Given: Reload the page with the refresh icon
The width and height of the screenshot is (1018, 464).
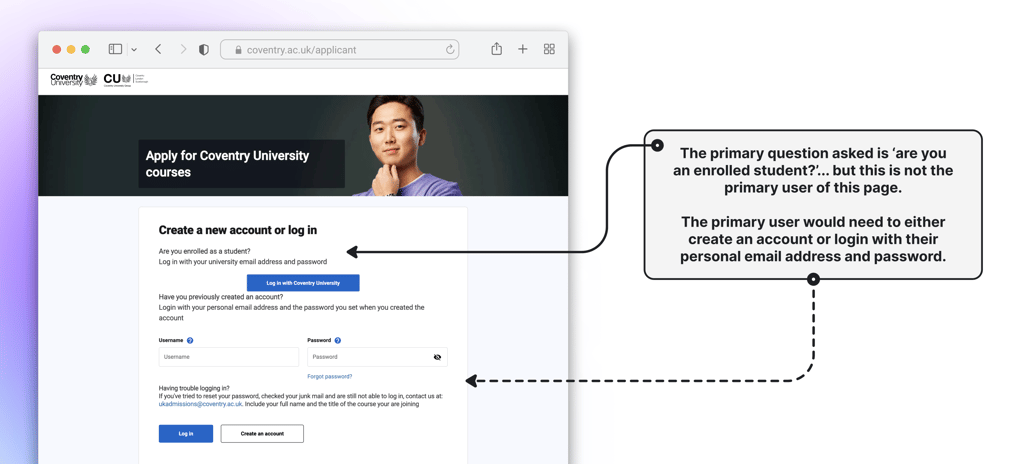Looking at the screenshot, I should pyautogui.click(x=449, y=49).
